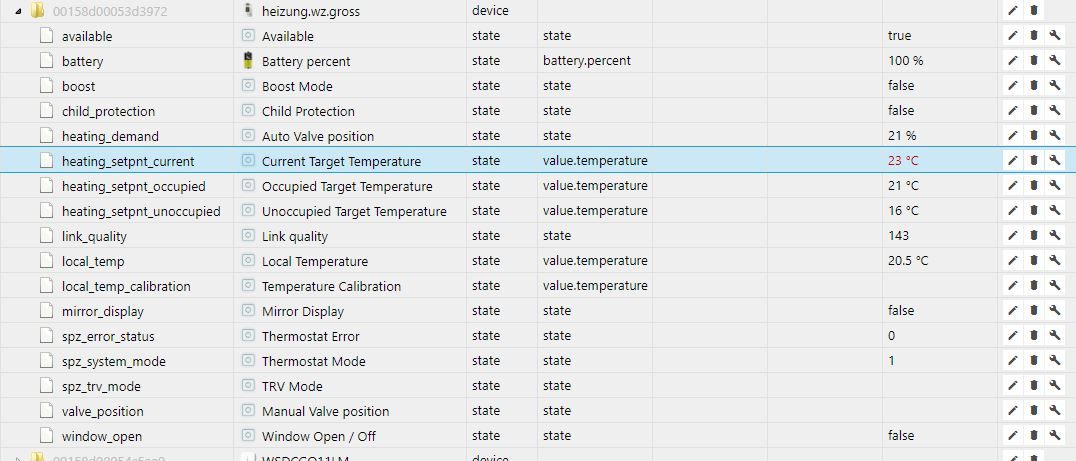The height and width of the screenshot is (461, 1076).
Task: Click the empty value cell of spz_trv_mode
Action: click(940, 386)
